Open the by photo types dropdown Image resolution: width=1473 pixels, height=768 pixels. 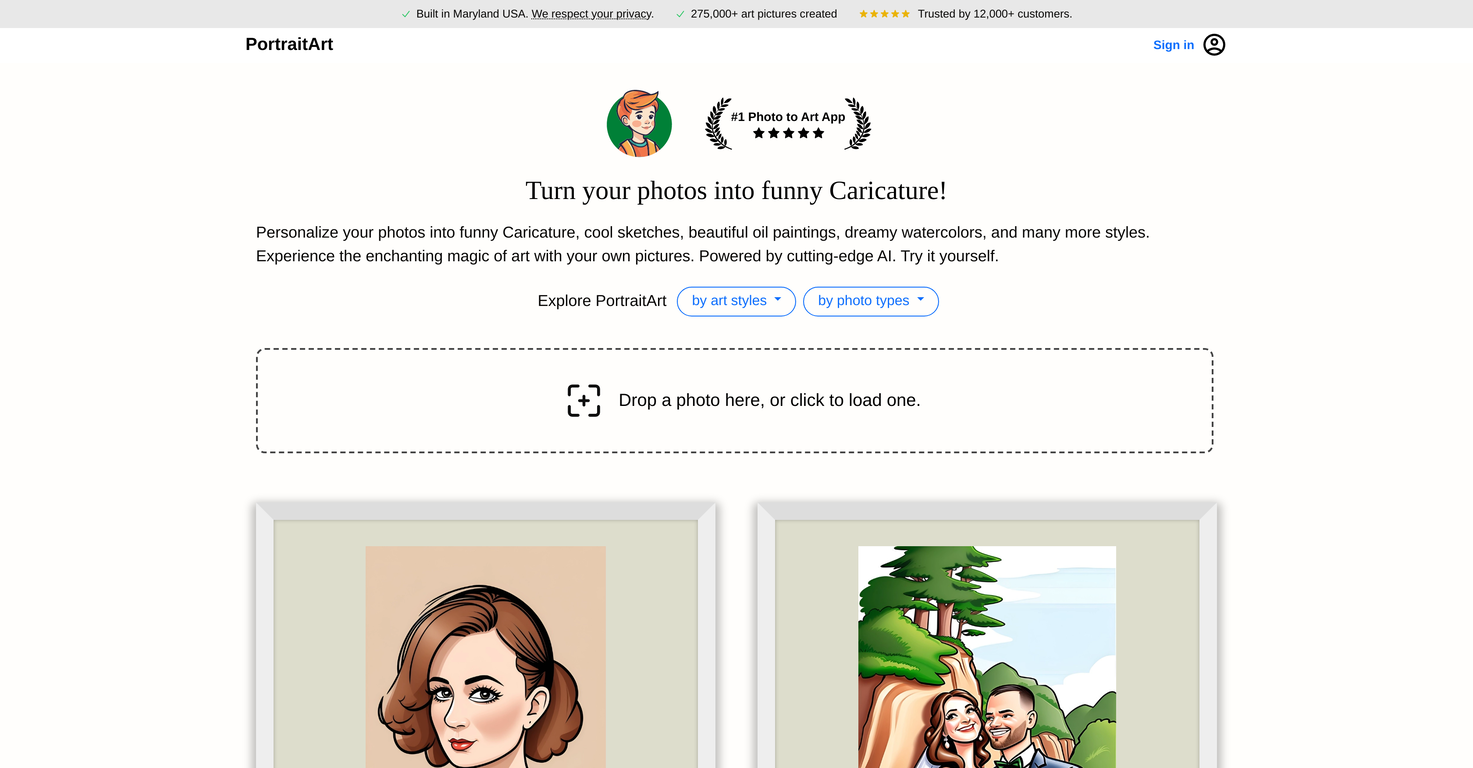coord(871,301)
